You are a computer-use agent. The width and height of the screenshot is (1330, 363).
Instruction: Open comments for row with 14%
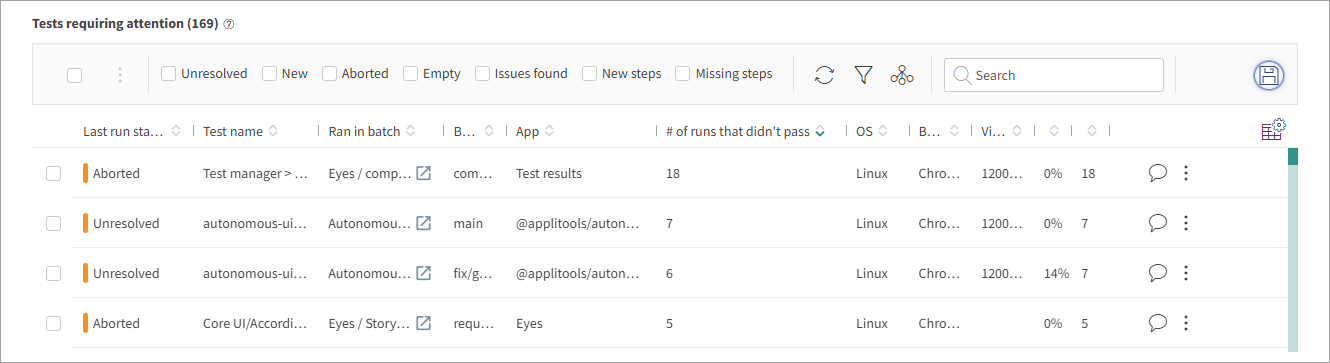click(1158, 273)
